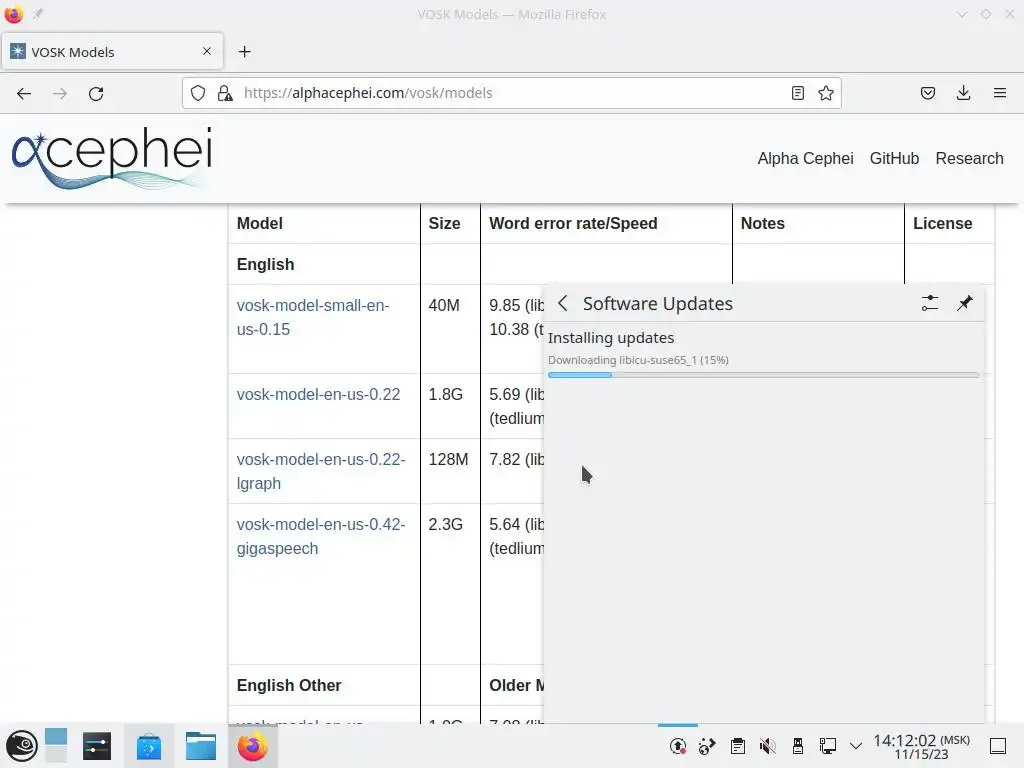Click the 128M size cell
Image resolution: width=1024 pixels, height=768 pixels.
[448, 460]
